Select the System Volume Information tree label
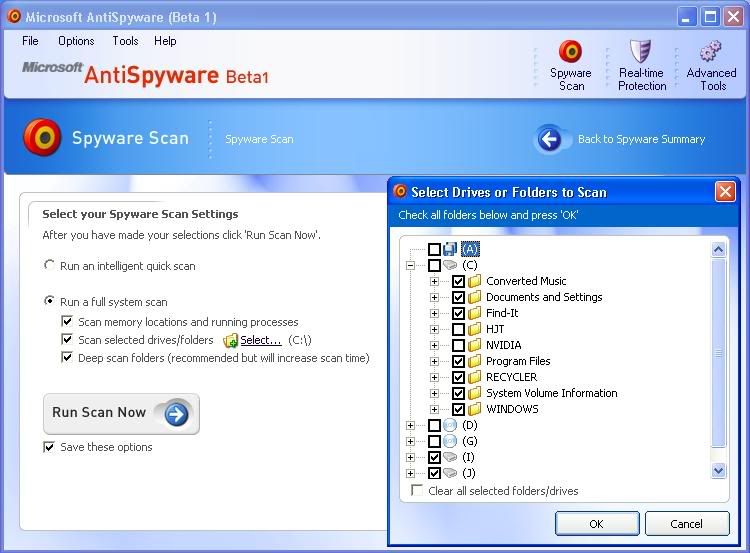 click(551, 393)
